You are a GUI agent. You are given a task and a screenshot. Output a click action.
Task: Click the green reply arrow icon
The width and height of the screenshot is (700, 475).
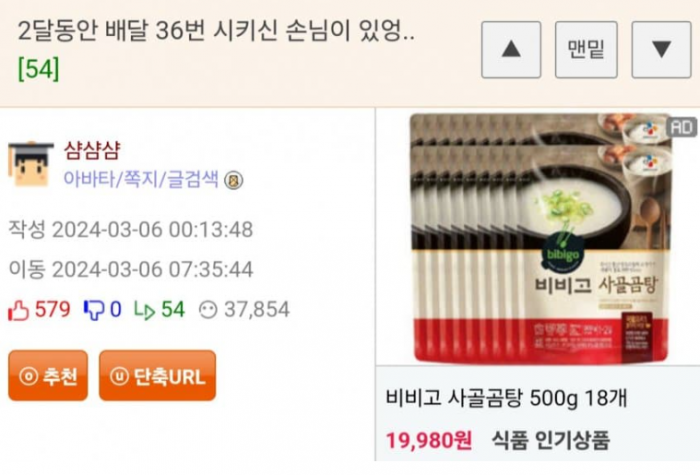(x=145, y=311)
